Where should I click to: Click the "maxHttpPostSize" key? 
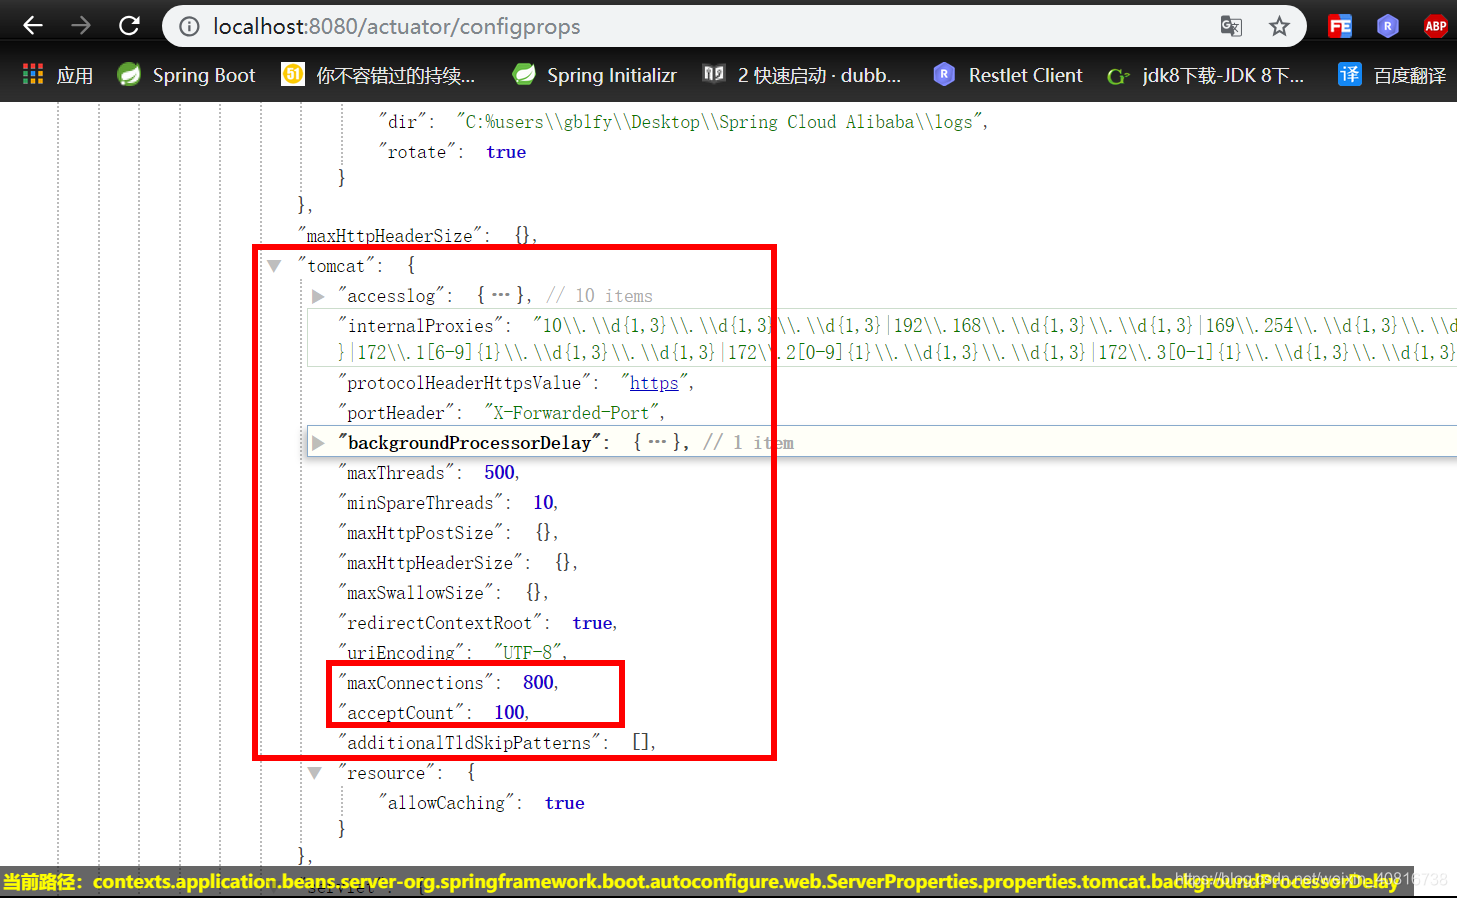420,533
